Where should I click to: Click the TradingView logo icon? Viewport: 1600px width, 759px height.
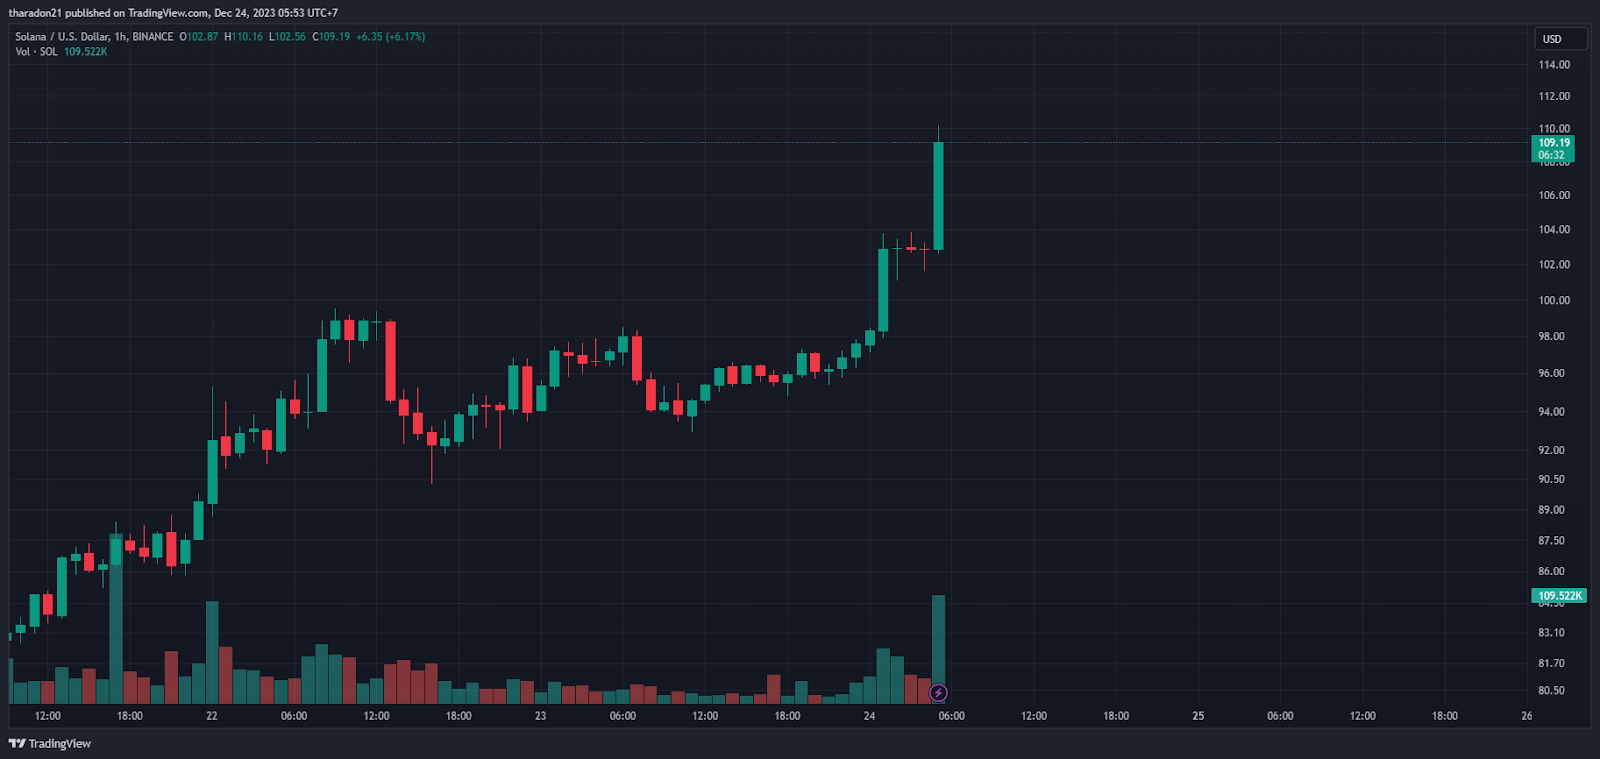coord(17,744)
